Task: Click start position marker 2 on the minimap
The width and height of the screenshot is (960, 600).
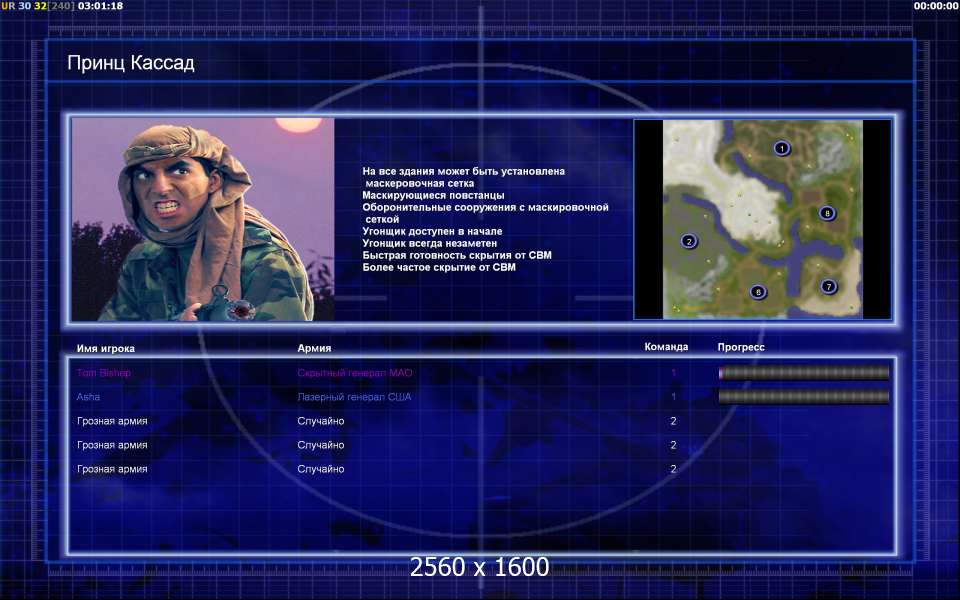Action: (x=689, y=241)
